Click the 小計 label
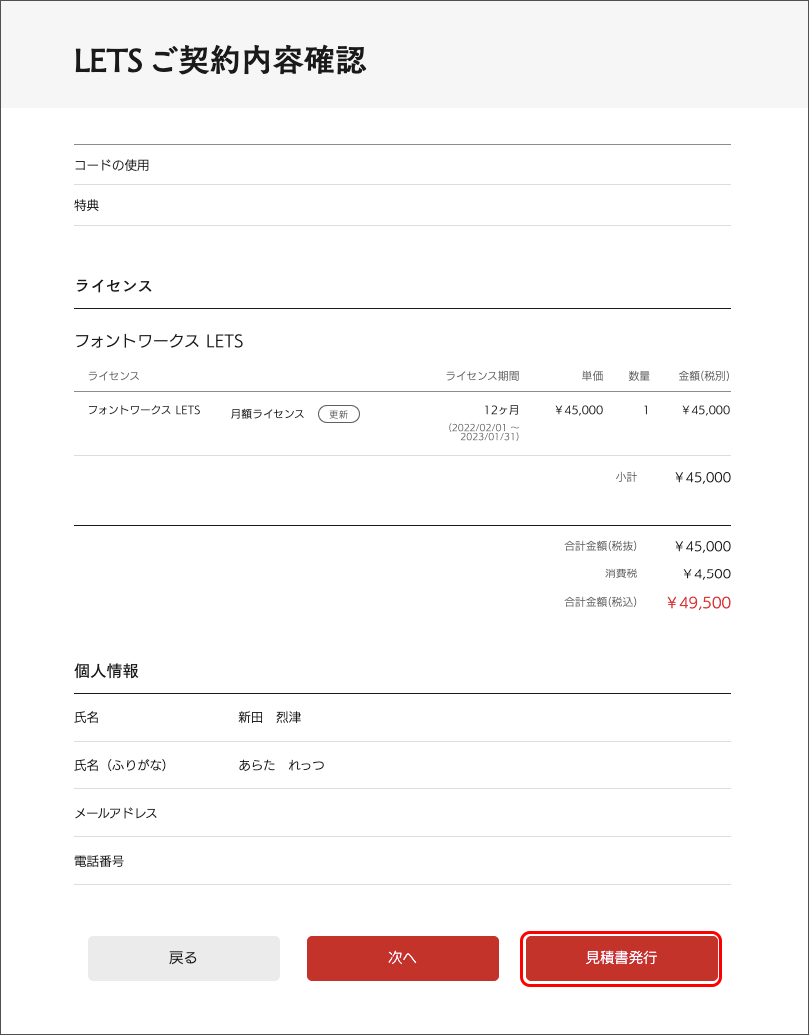Screen dimensions: 809x1035 click(626, 478)
